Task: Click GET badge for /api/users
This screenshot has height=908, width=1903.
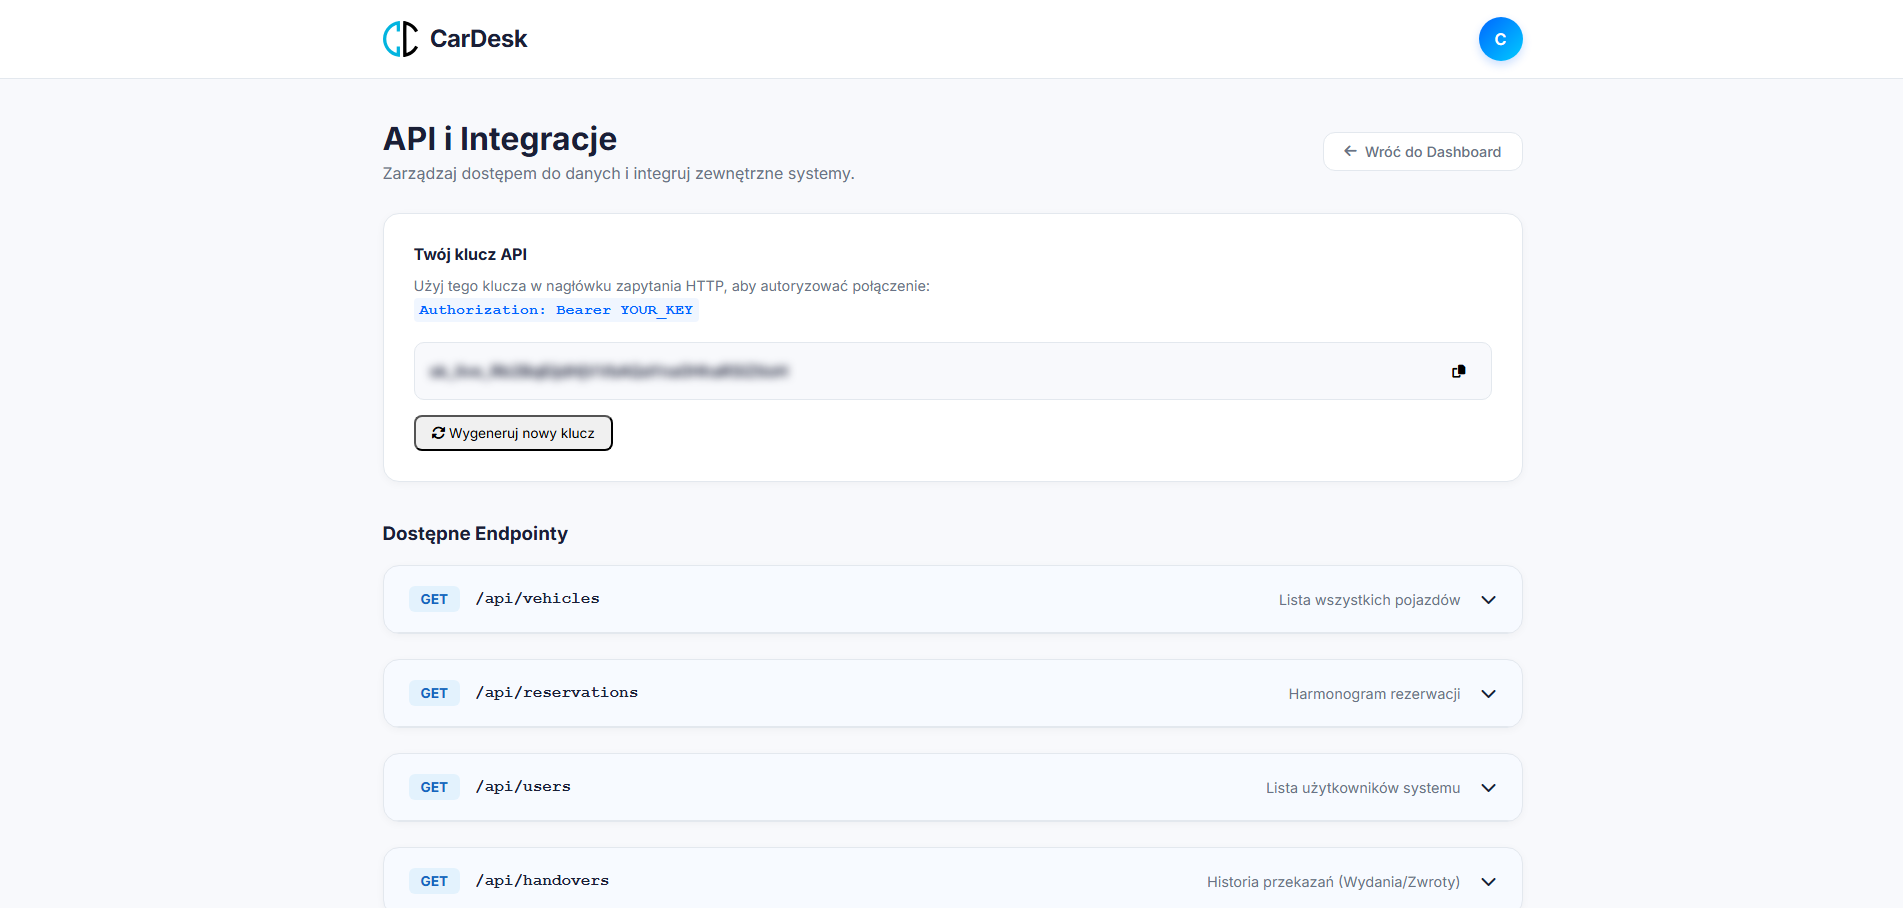Action: (x=434, y=788)
